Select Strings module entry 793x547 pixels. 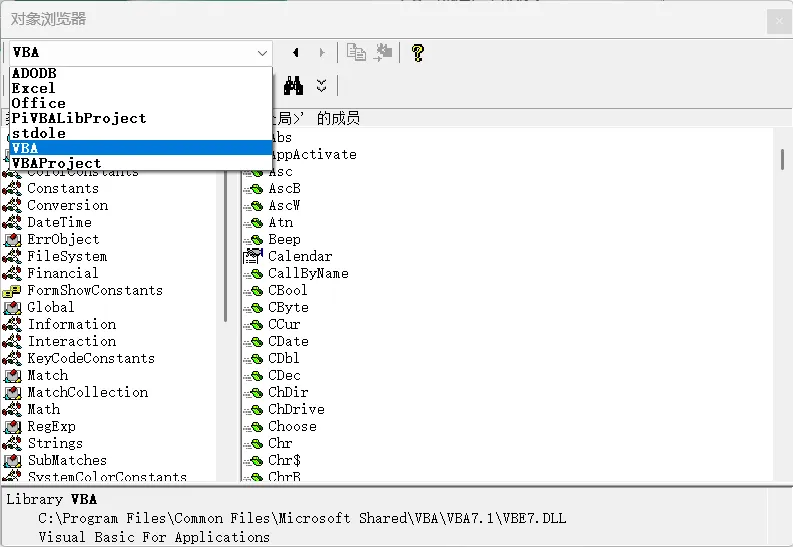pos(55,443)
